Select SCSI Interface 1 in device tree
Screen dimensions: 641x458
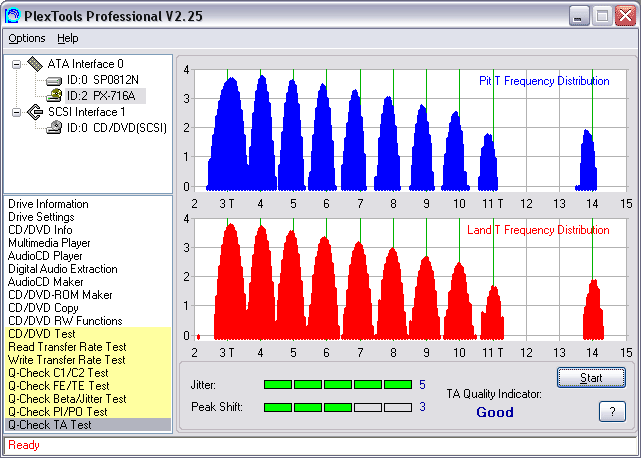pyautogui.click(x=86, y=112)
